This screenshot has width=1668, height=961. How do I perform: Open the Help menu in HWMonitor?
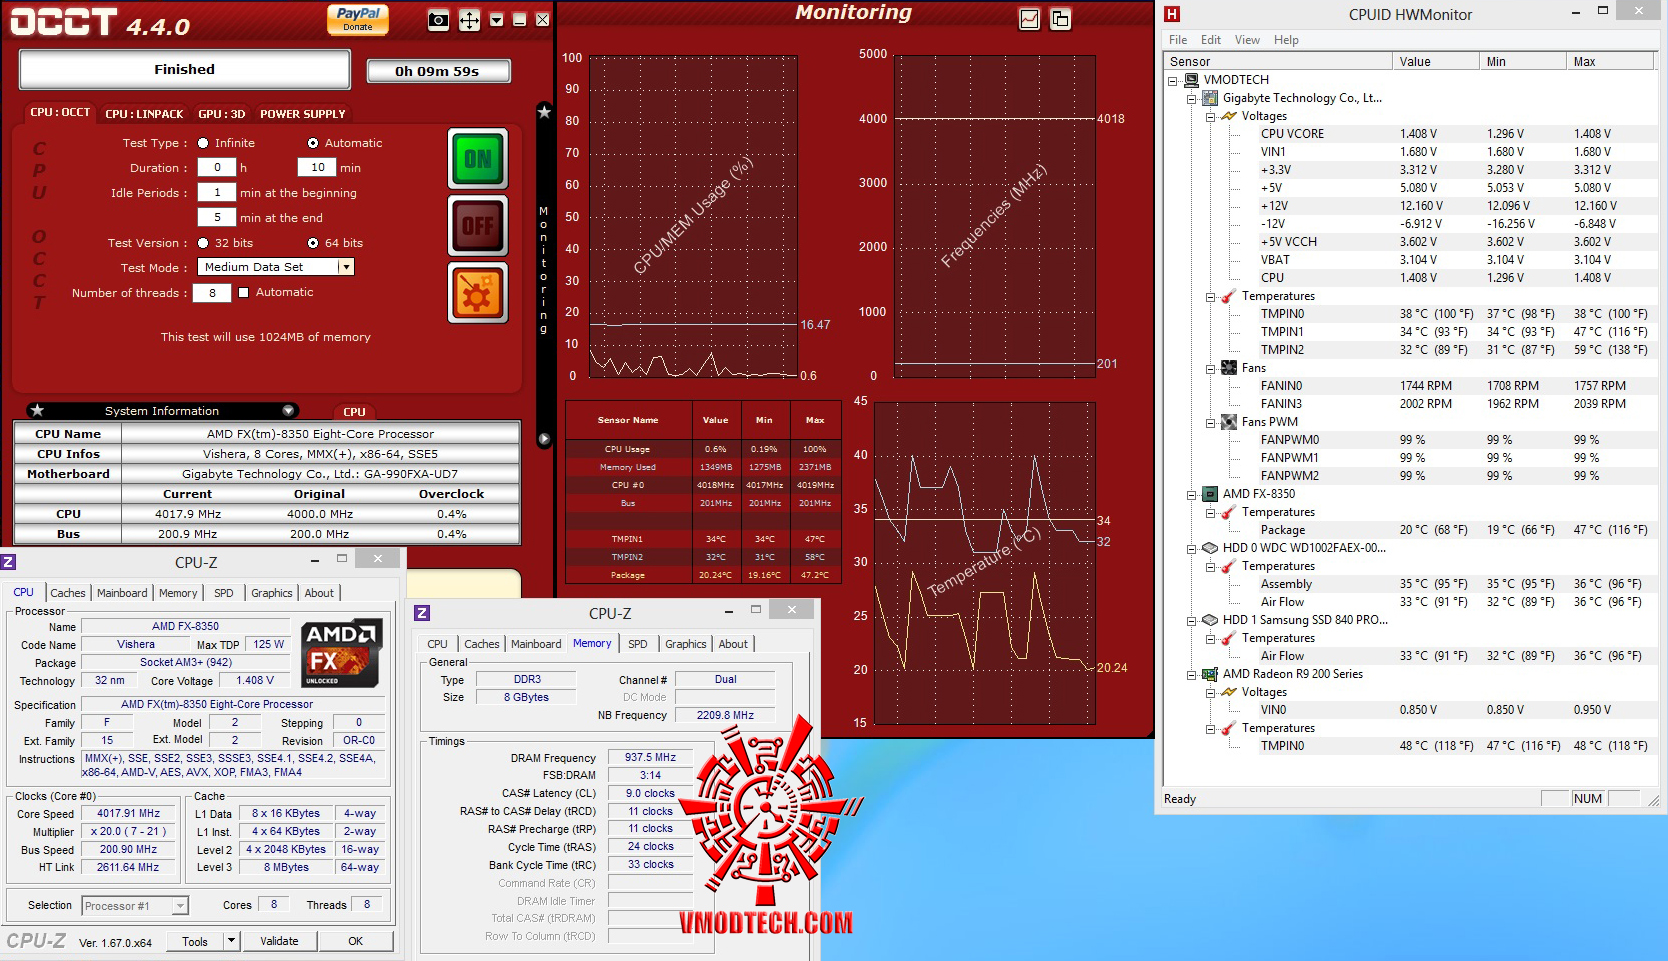click(x=1286, y=40)
